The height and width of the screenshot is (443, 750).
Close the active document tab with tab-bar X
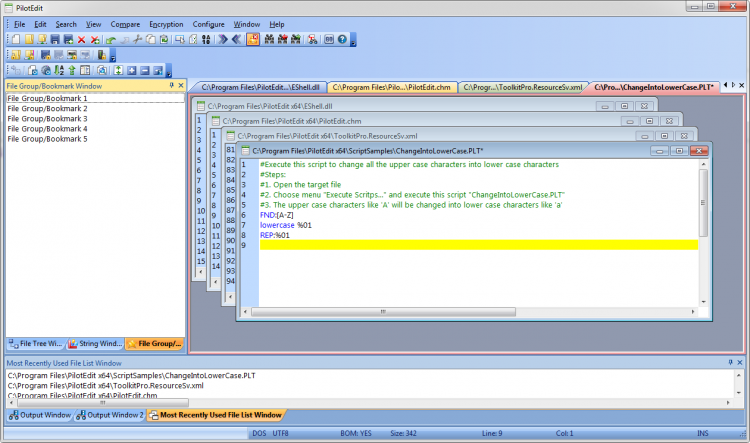pyautogui.click(x=742, y=85)
